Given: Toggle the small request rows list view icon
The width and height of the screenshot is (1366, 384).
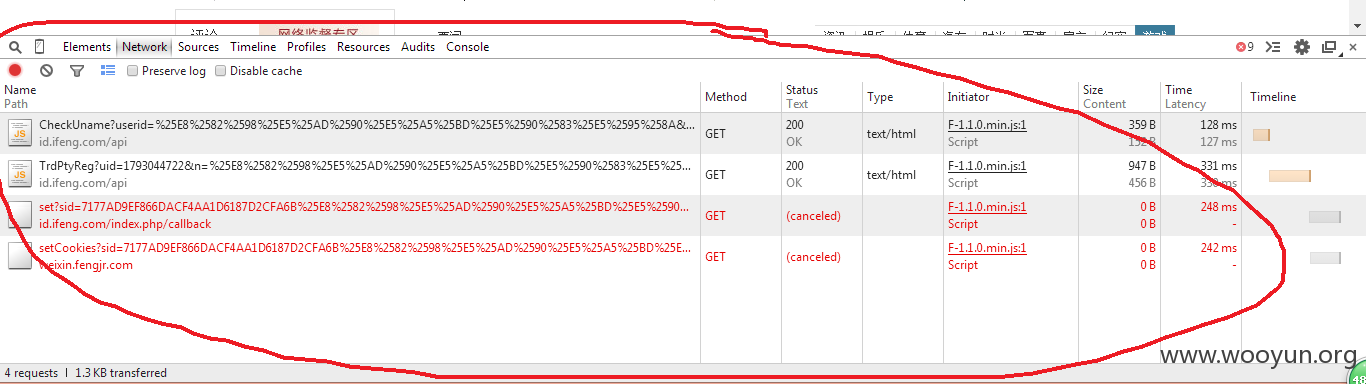Looking at the screenshot, I should click(108, 71).
